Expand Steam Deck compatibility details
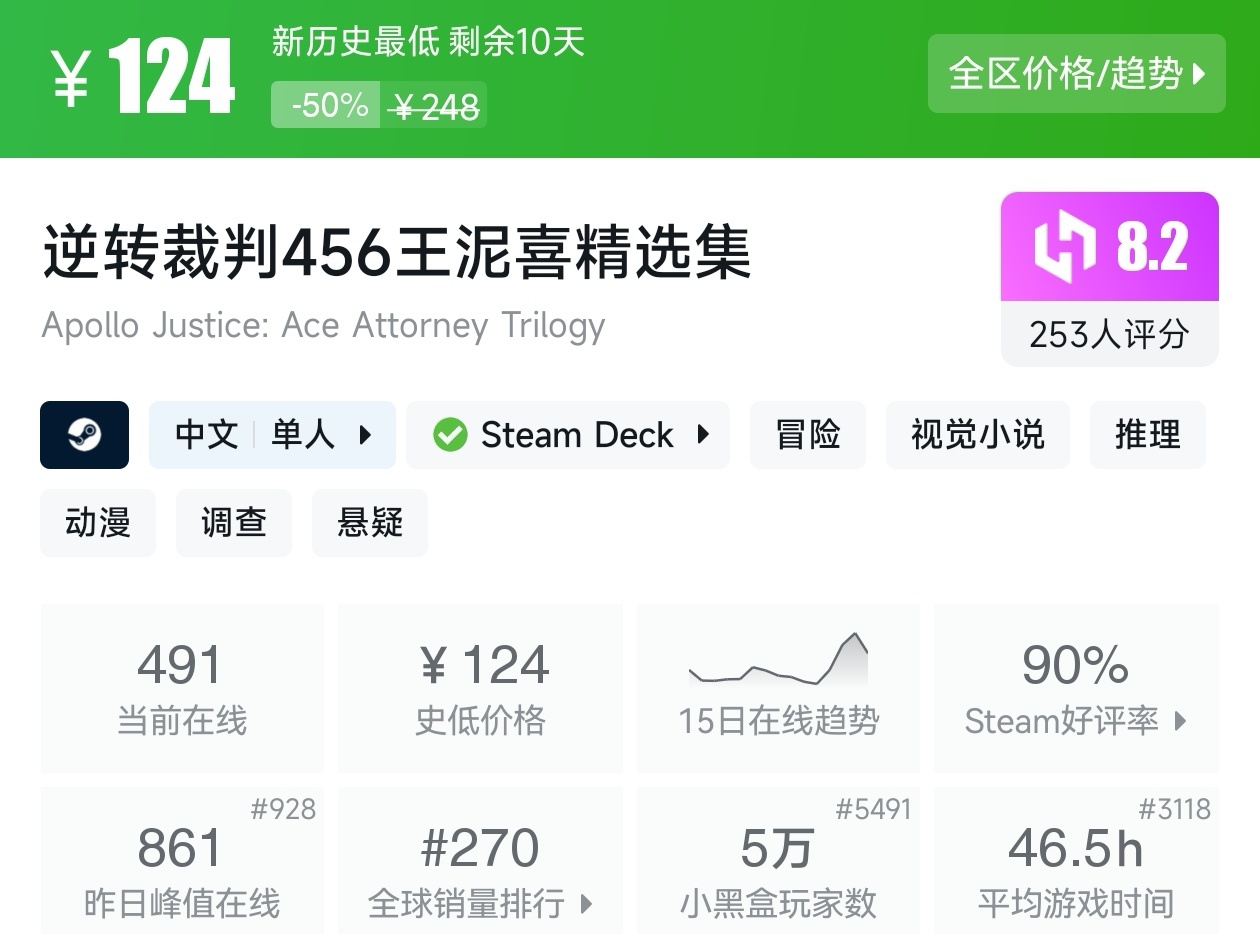 (x=568, y=435)
